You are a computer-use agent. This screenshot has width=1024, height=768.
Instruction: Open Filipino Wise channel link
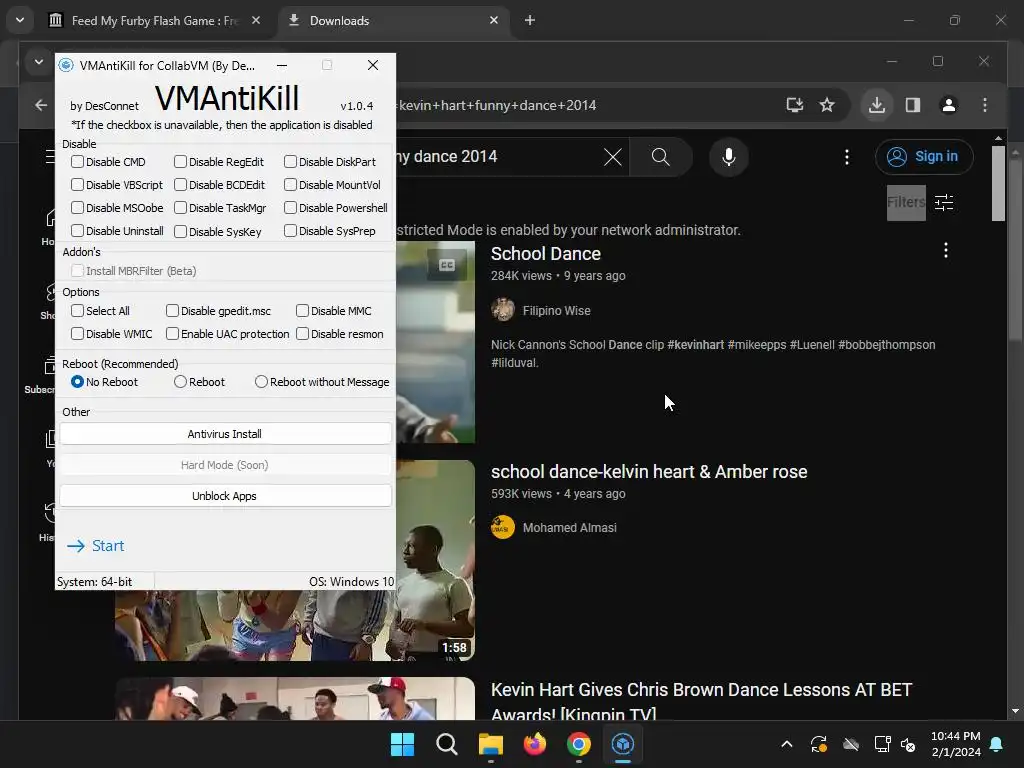pyautogui.click(x=556, y=311)
